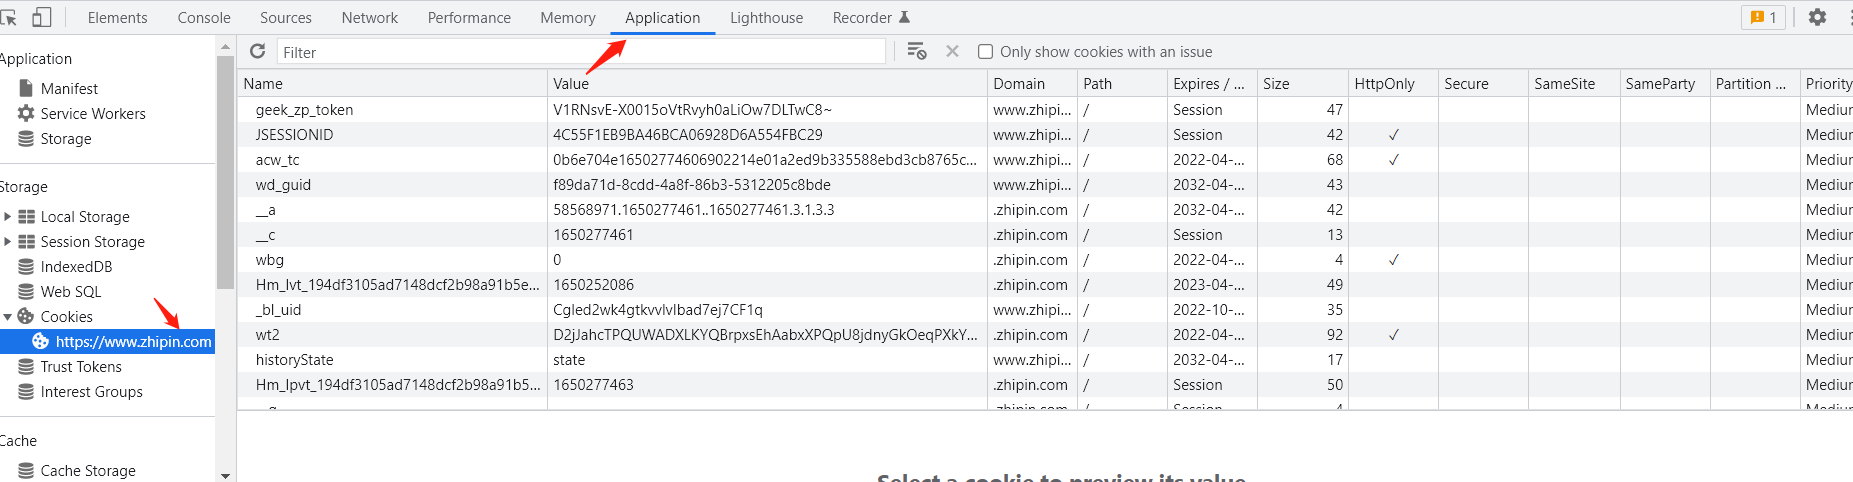This screenshot has height=482, width=1853.
Task: Collapse the Cookies tree node
Action: pyautogui.click(x=8, y=316)
